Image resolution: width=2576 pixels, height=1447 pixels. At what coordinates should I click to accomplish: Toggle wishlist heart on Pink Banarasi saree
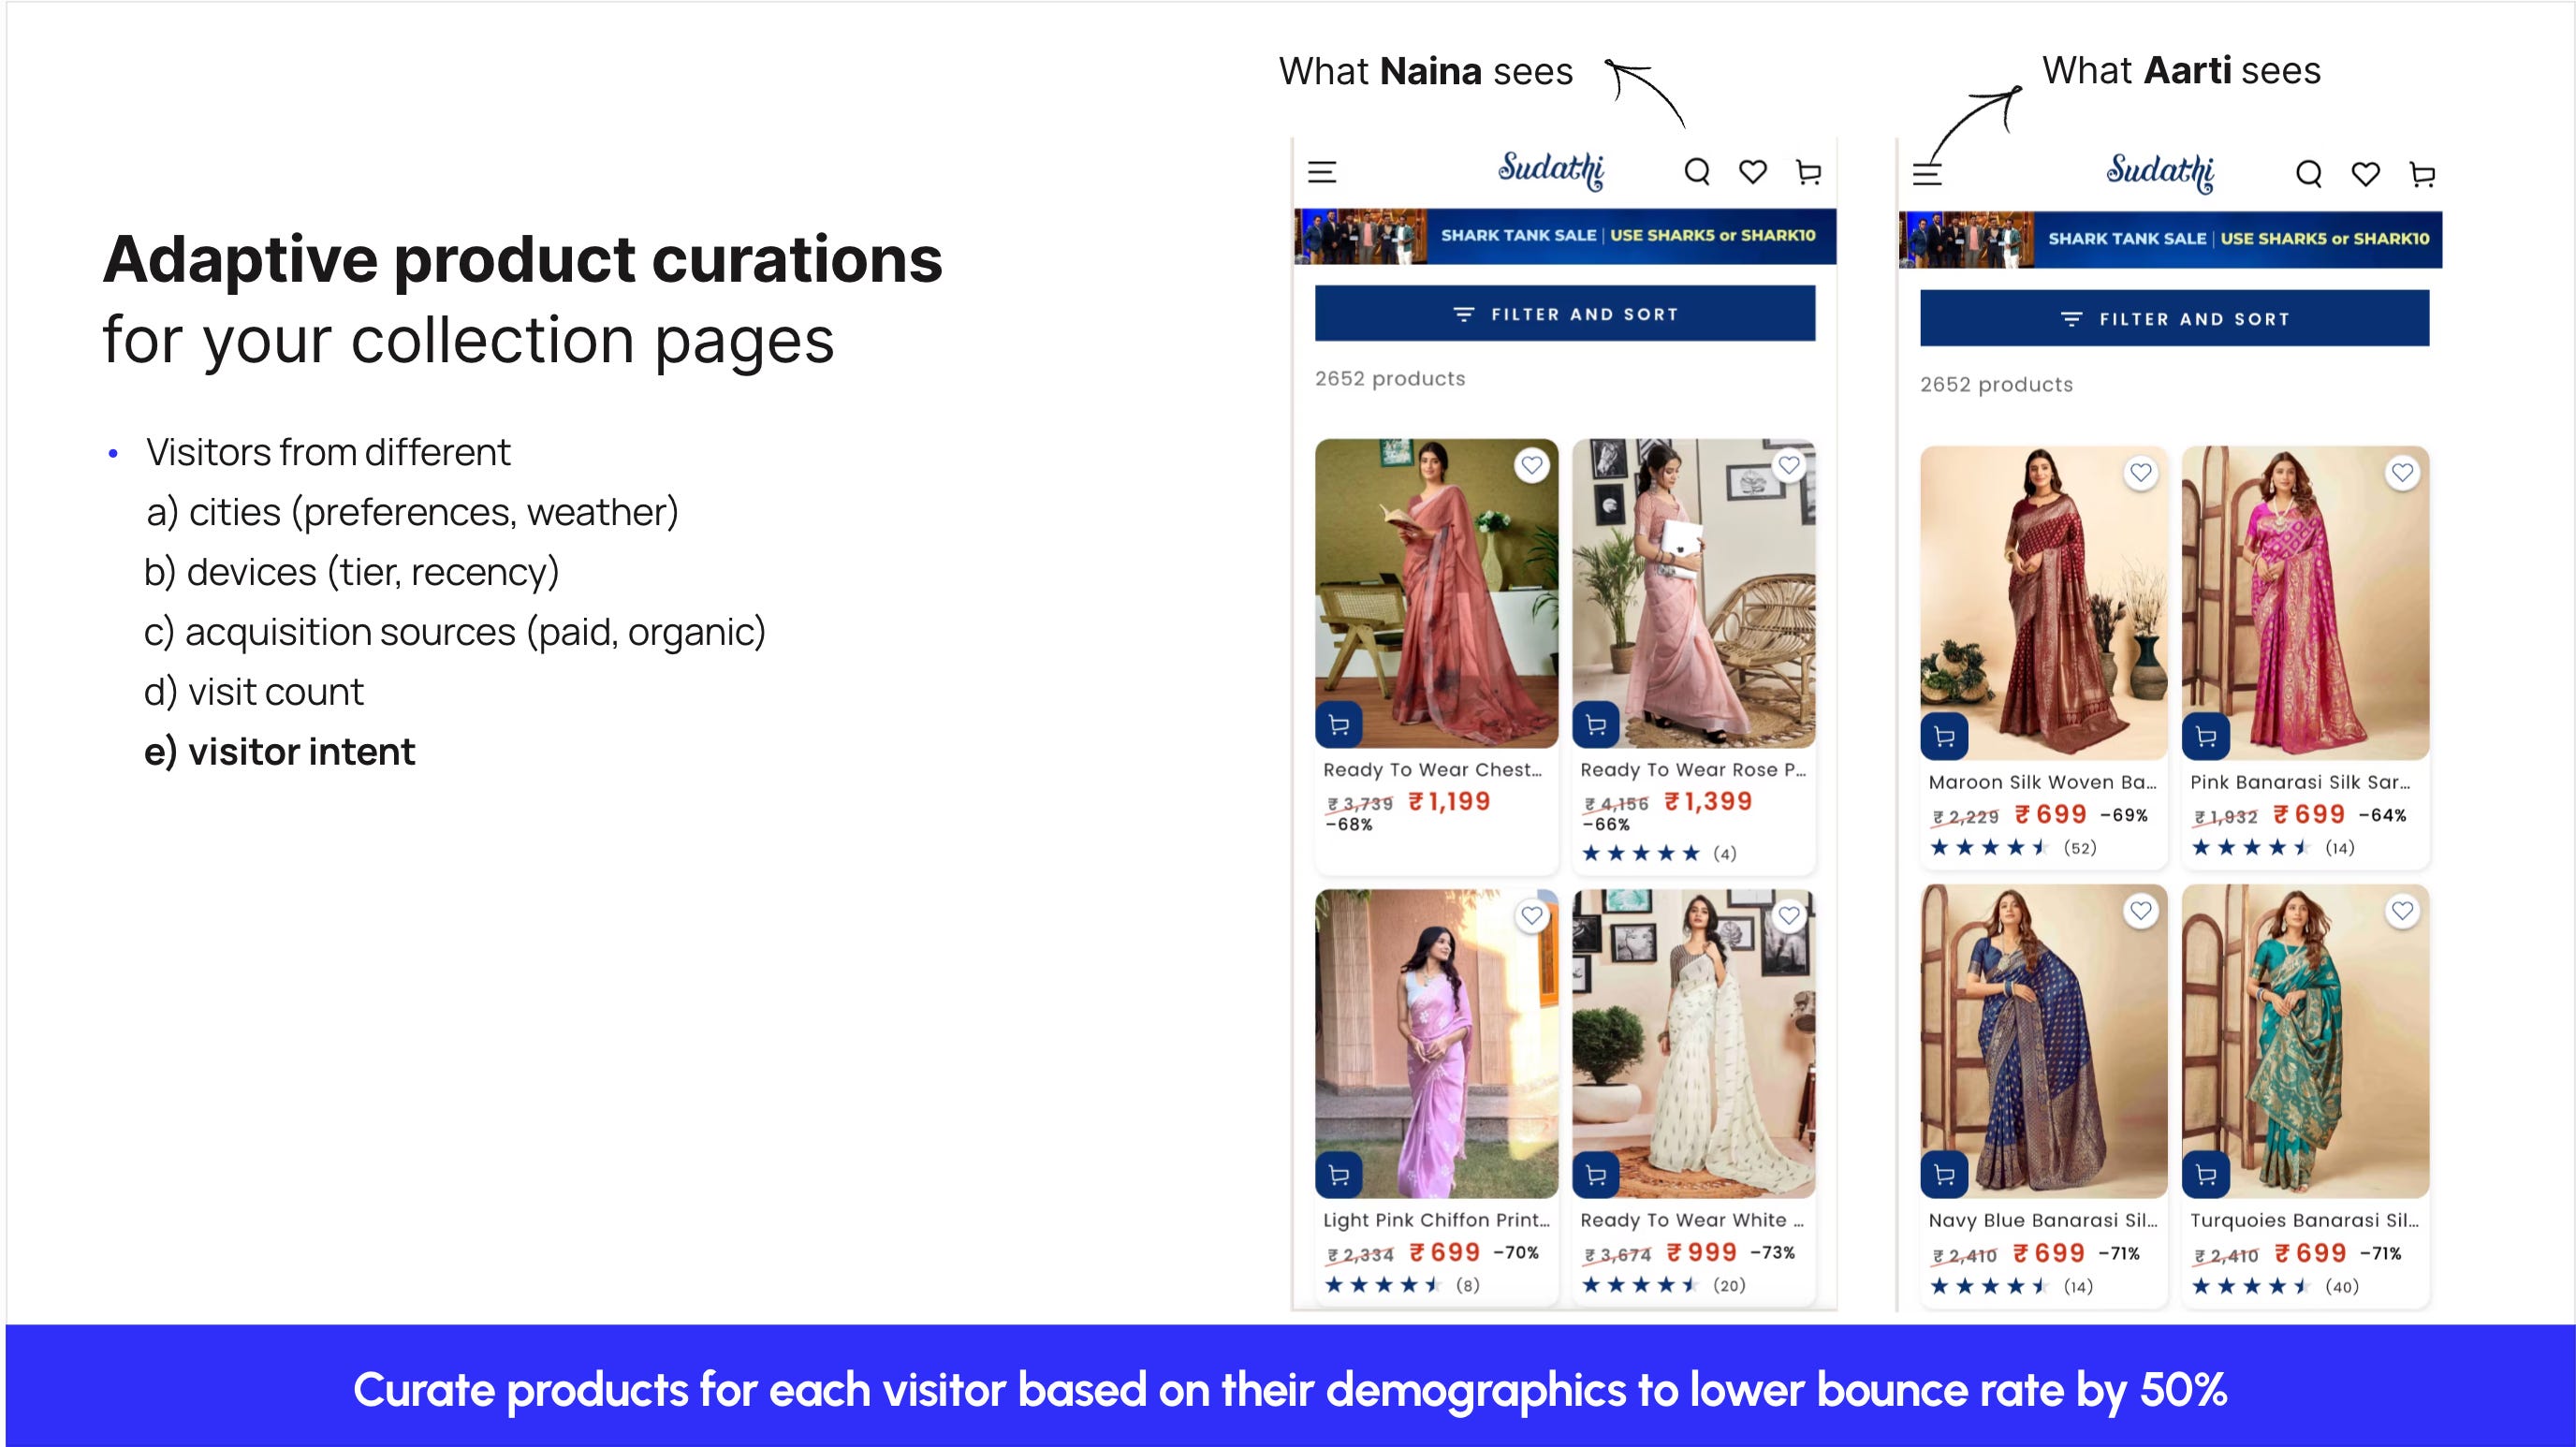(2402, 472)
